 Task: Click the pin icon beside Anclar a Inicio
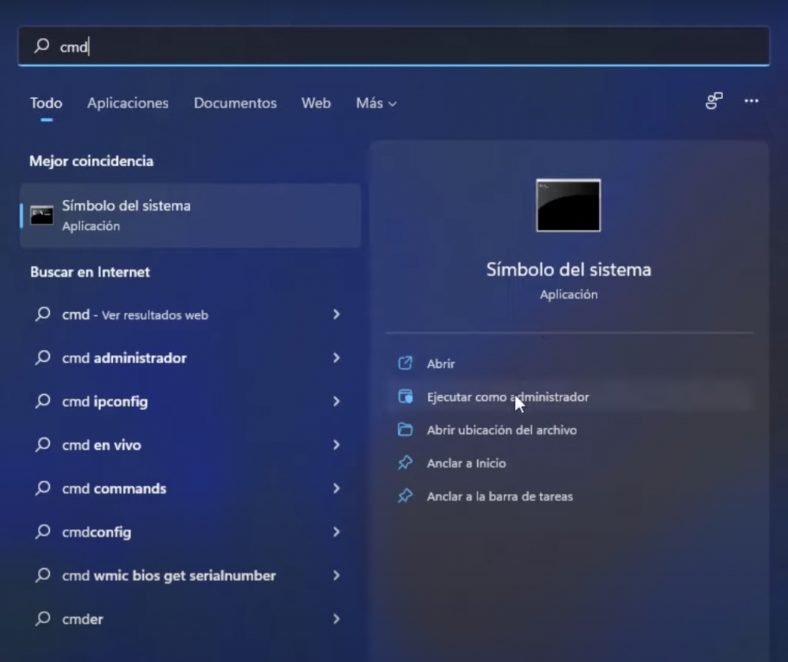click(405, 463)
